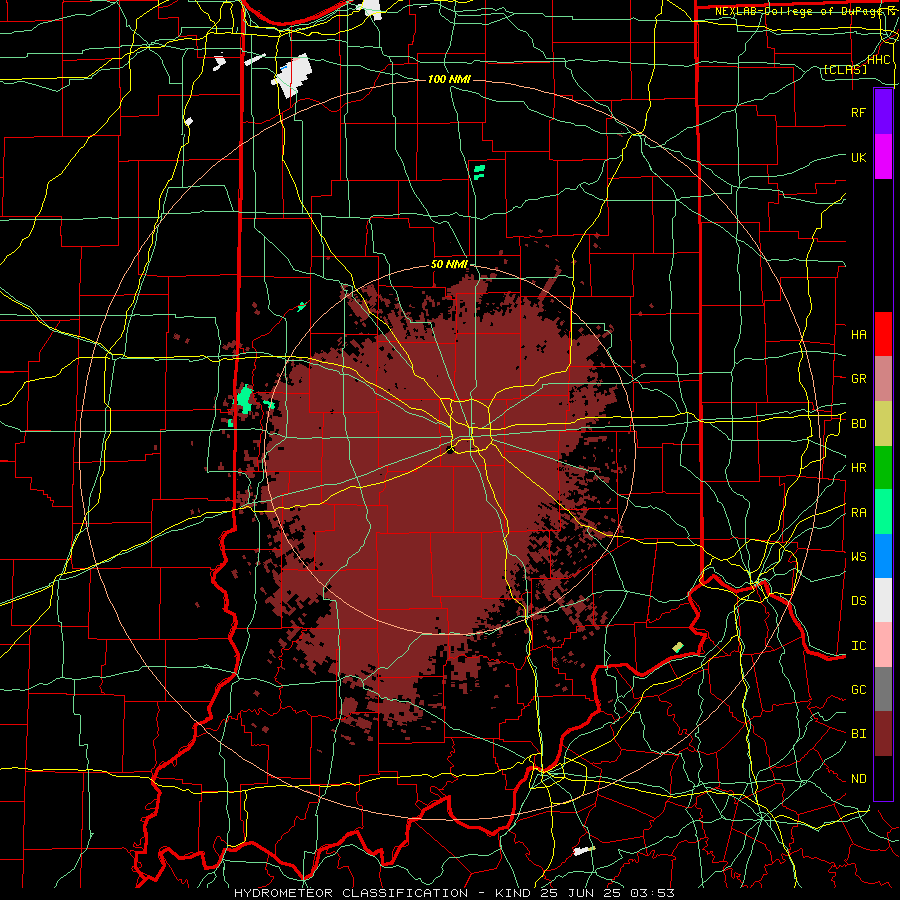Select the RA legend label
Image resolution: width=900 pixels, height=900 pixels.
point(858,512)
